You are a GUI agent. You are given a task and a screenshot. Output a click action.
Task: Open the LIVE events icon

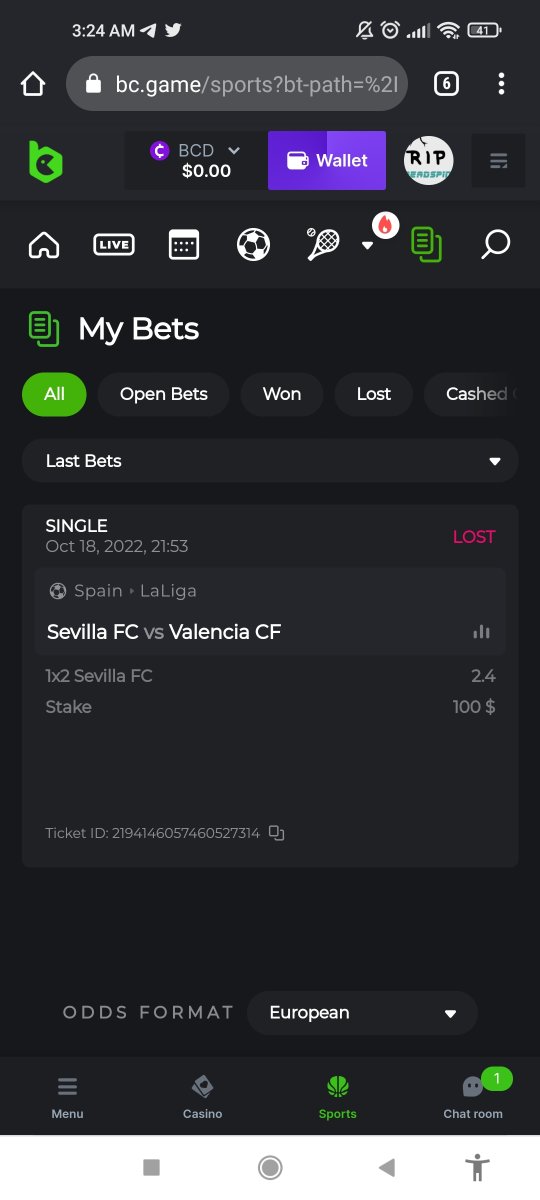tap(114, 244)
